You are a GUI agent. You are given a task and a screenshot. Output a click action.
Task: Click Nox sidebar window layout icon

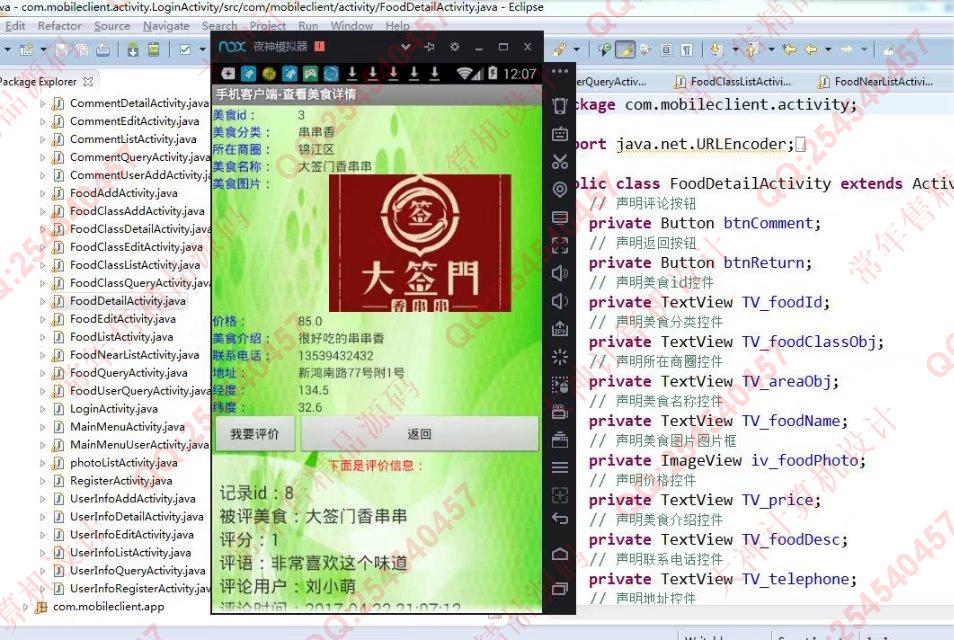(560, 218)
